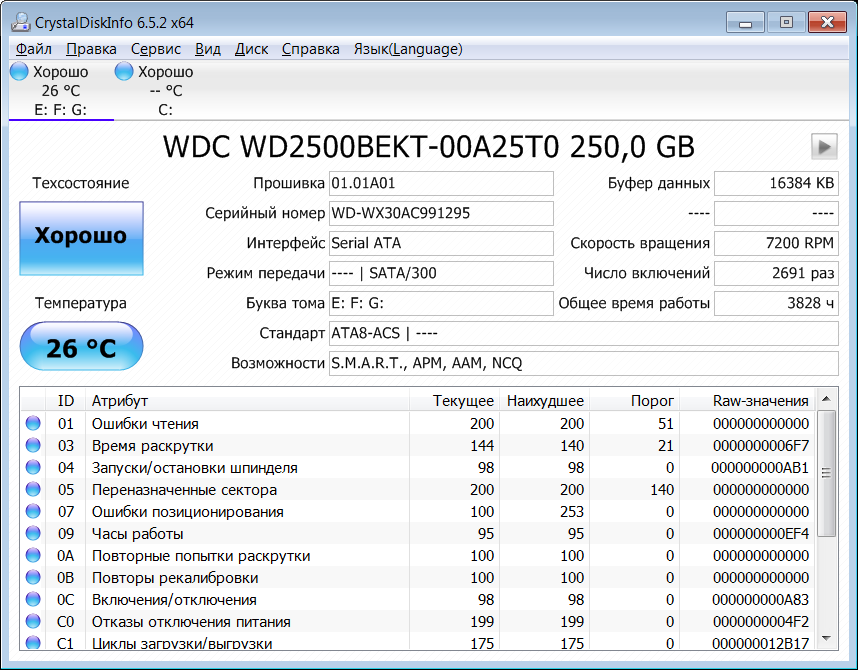Select row 'Повторные попытки раскрутки'

click(x=418, y=555)
